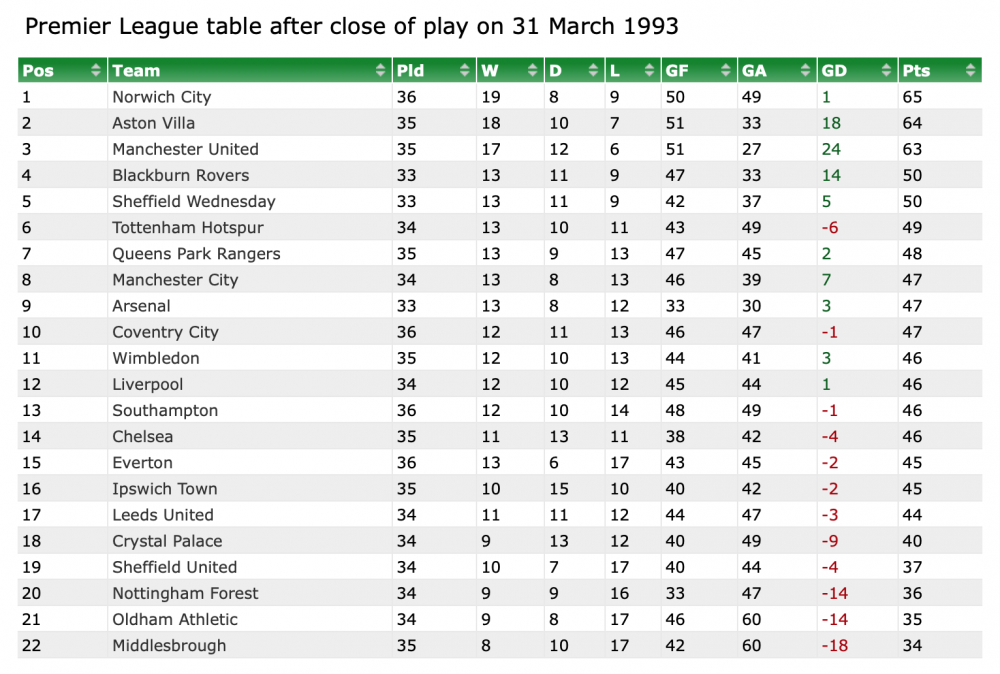1000x674 pixels.
Task: Sort by Pld using its arrow icon
Action: (x=465, y=70)
